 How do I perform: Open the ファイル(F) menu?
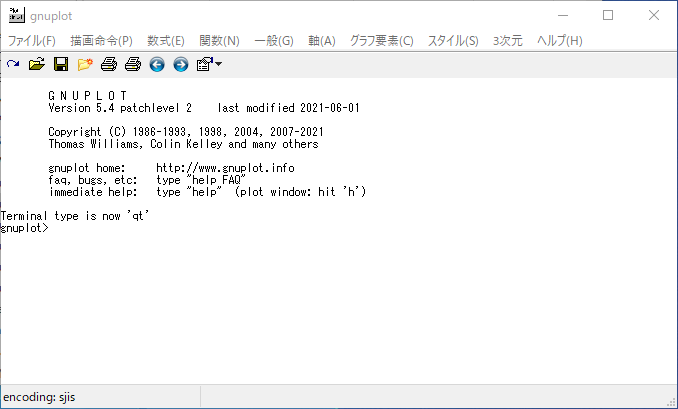tap(32, 41)
